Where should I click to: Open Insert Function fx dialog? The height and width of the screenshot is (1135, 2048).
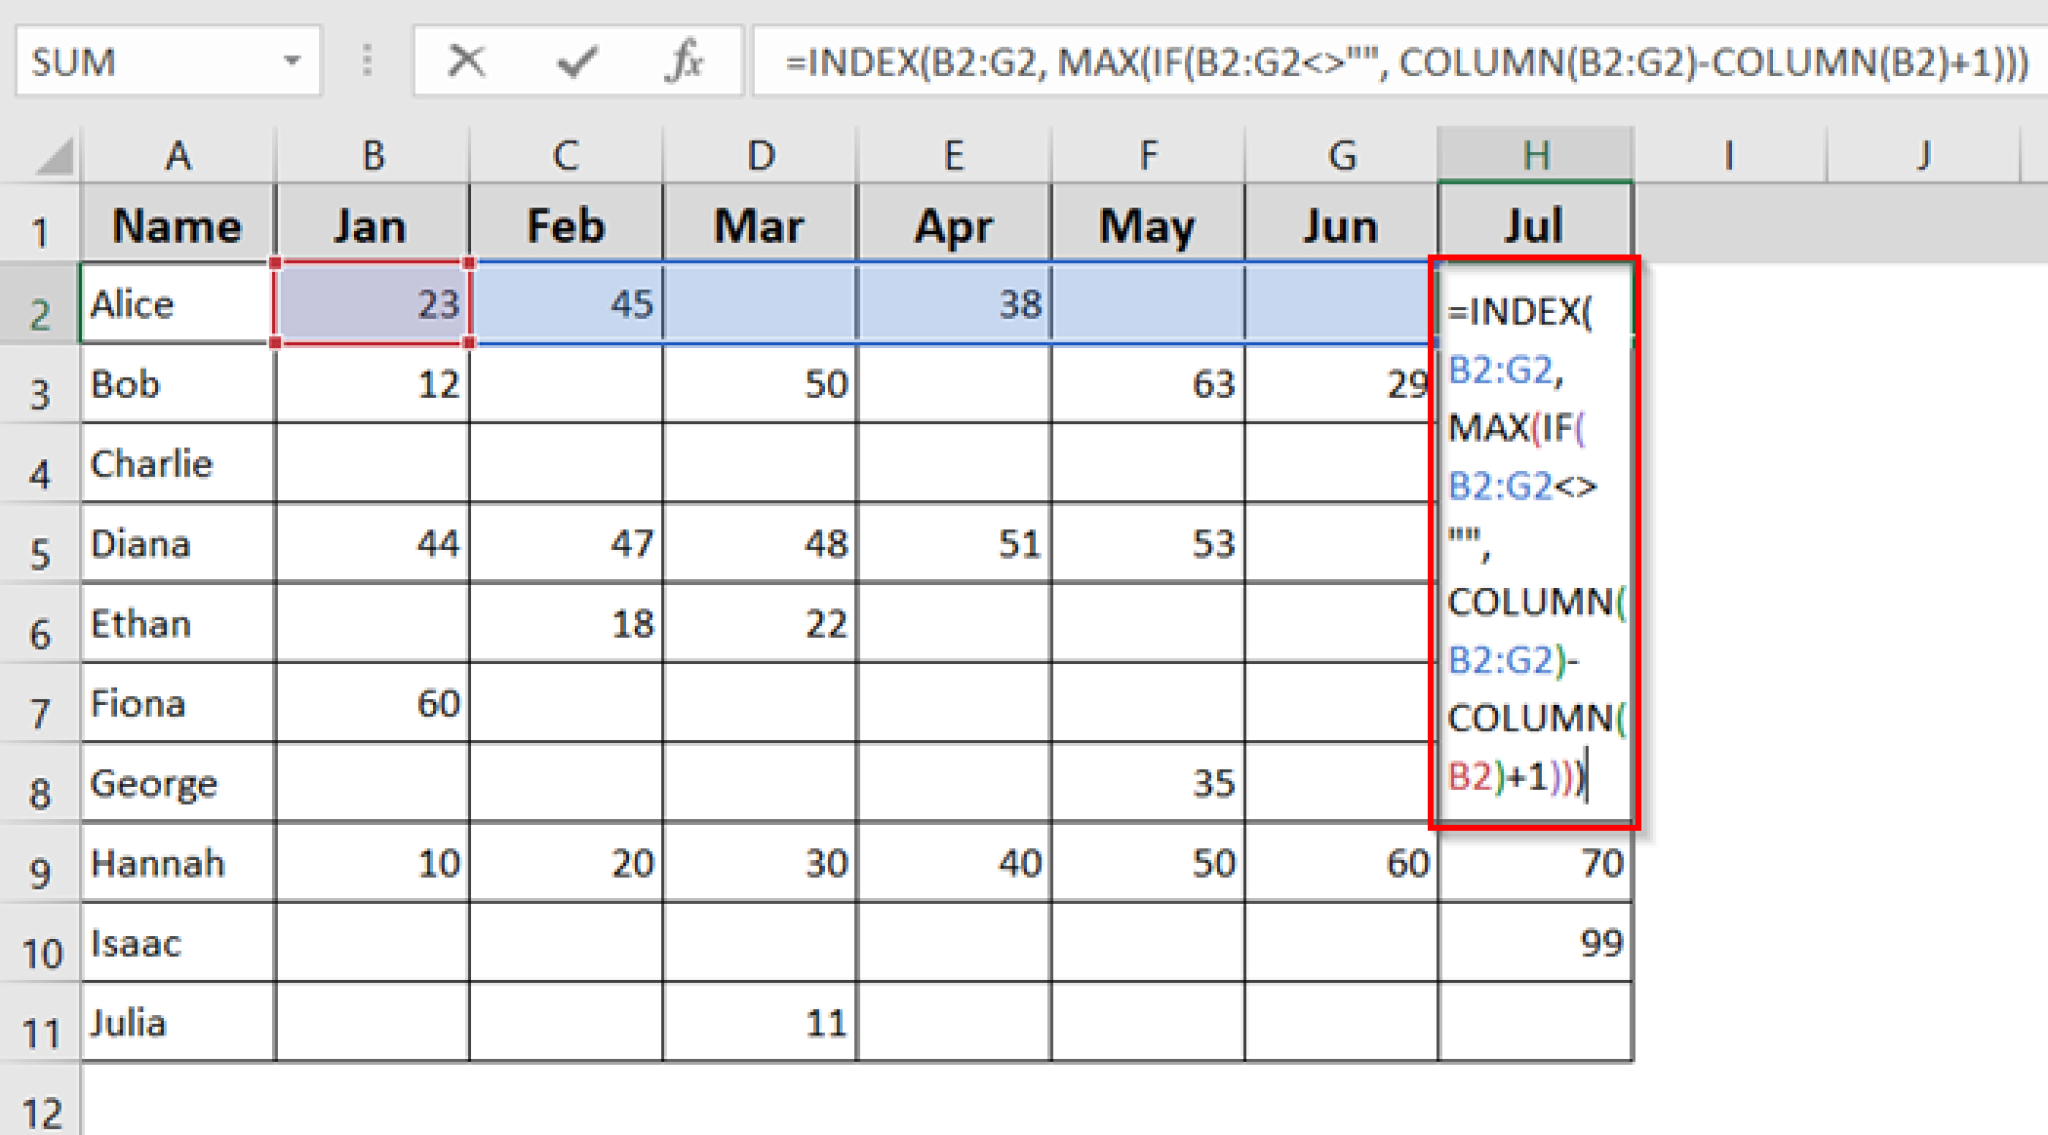[x=685, y=62]
